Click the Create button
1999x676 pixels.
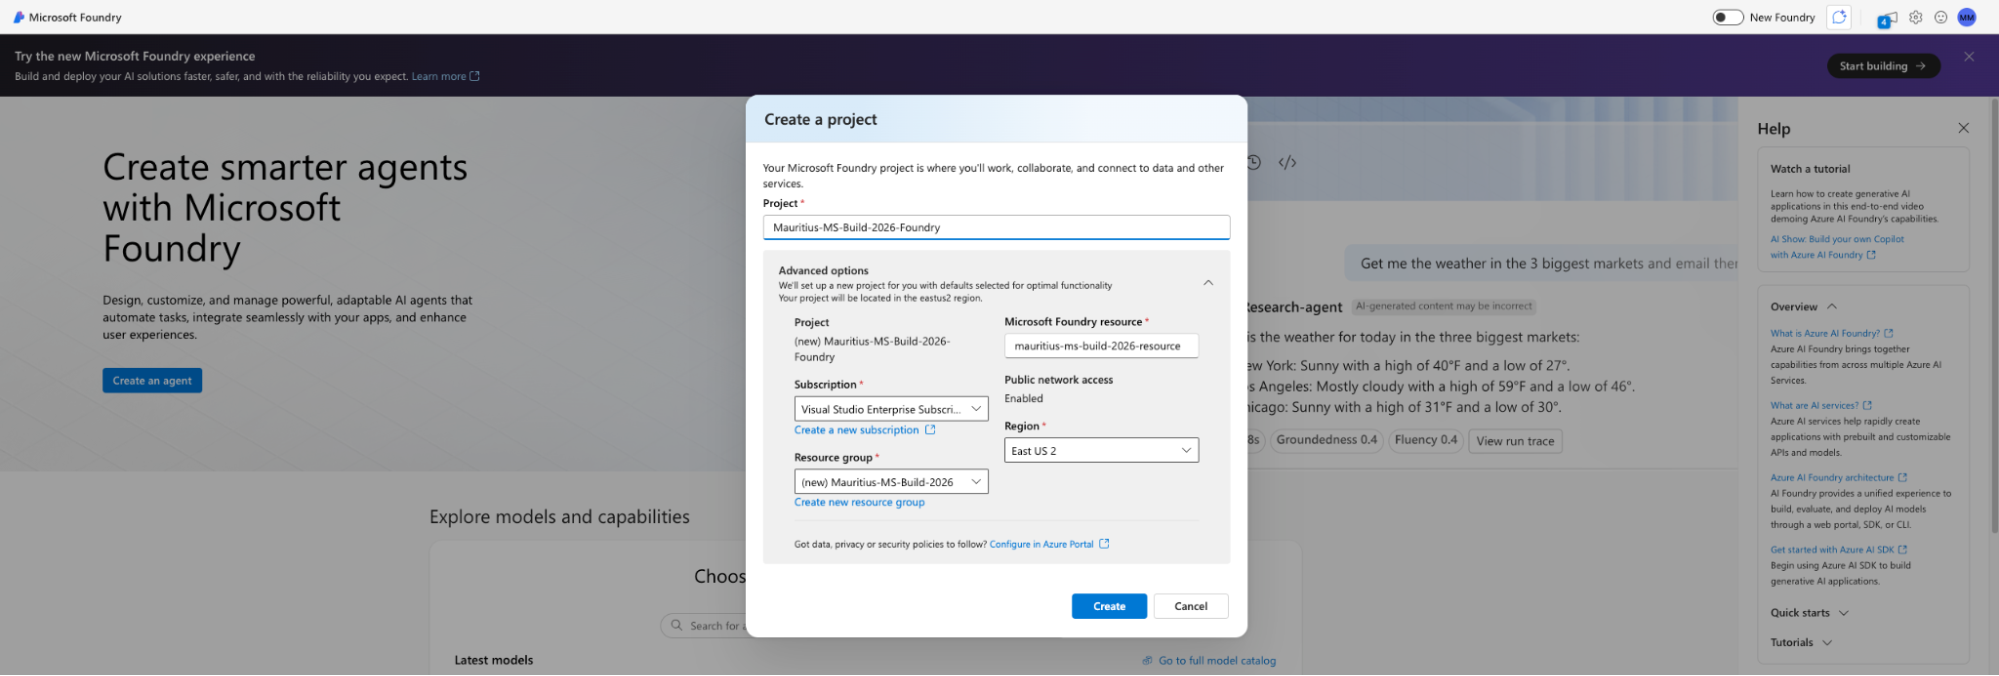tap(1109, 606)
